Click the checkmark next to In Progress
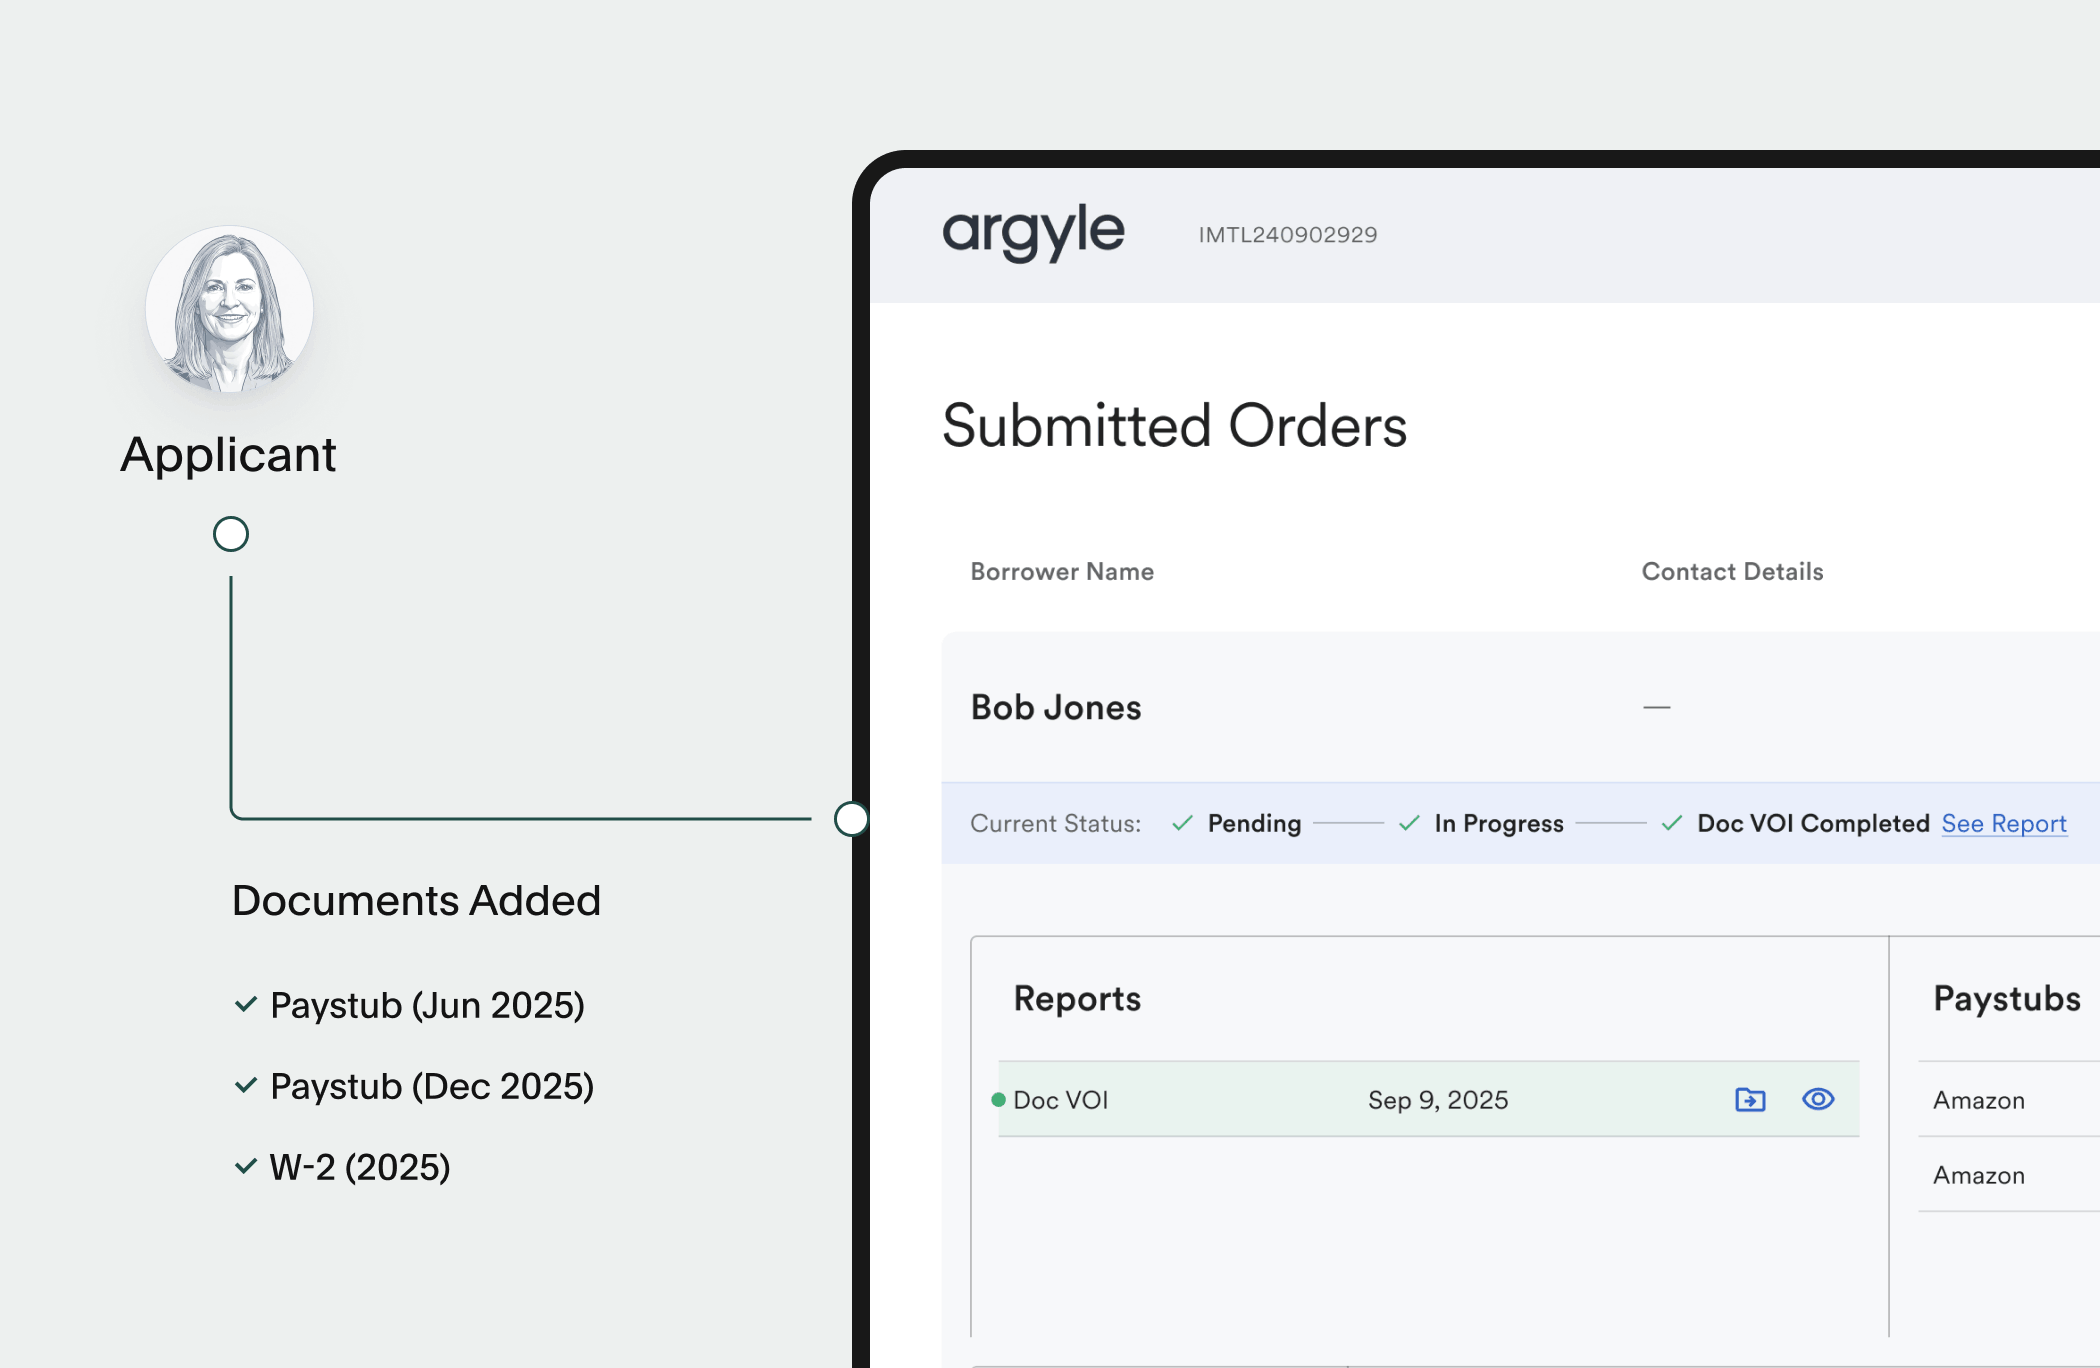 click(1409, 823)
